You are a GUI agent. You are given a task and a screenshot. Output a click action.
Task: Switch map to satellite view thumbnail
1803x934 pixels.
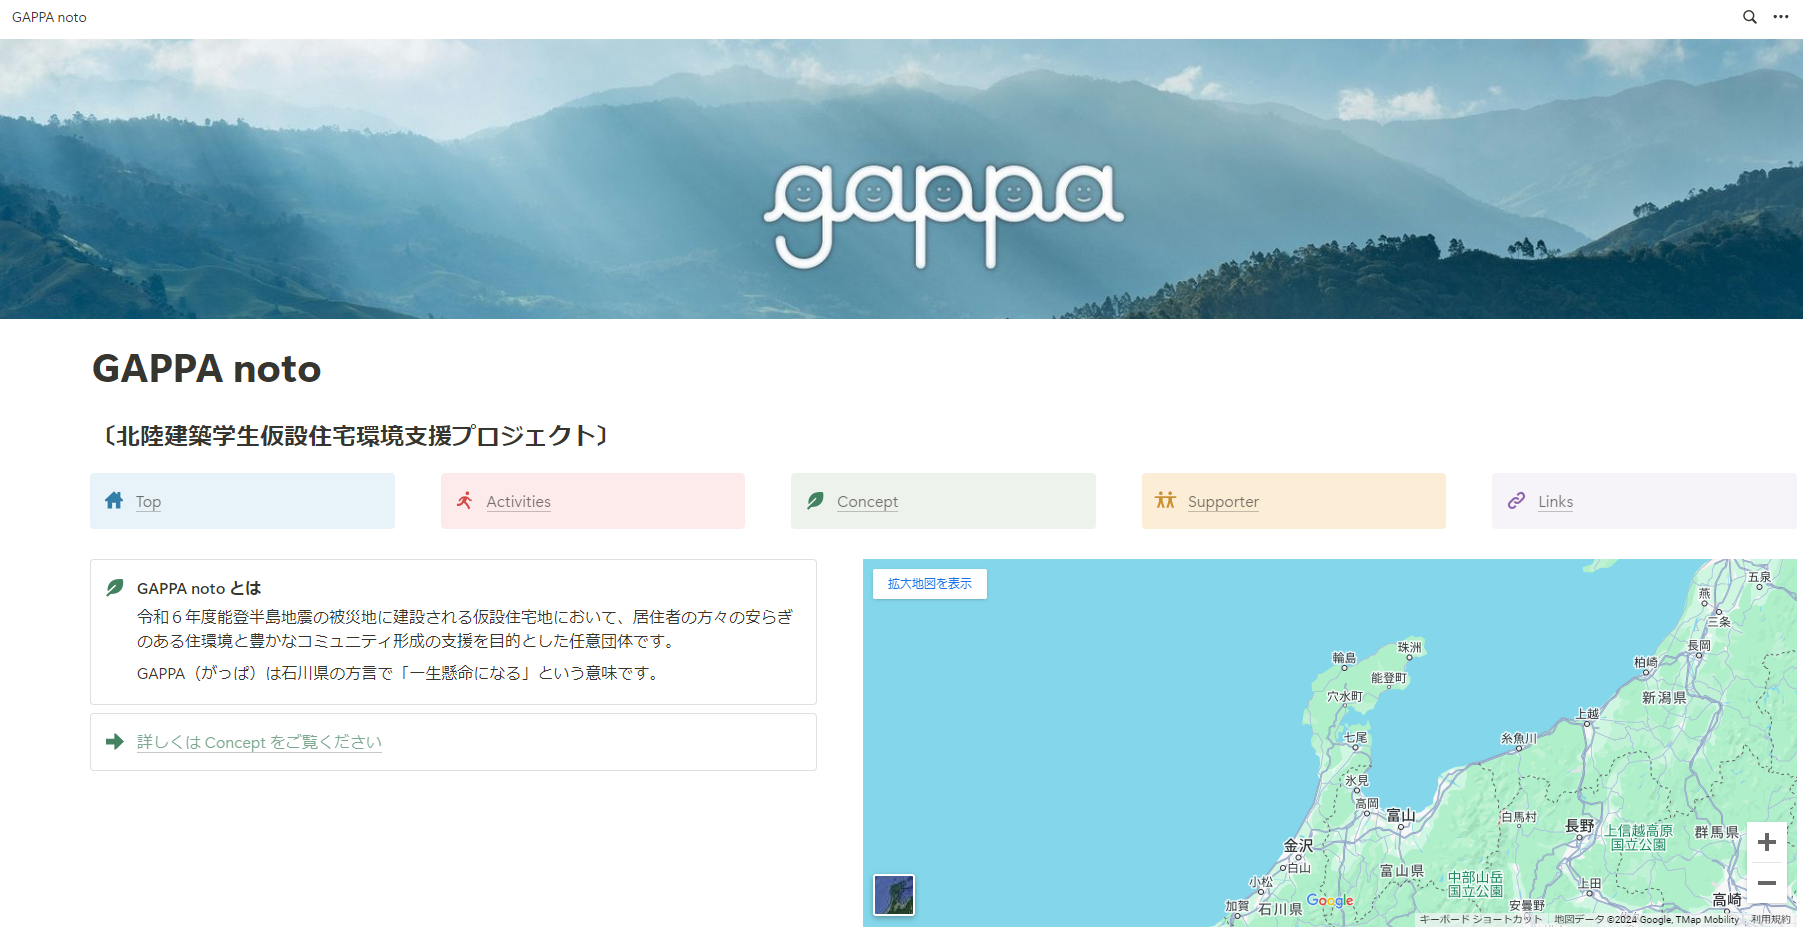pyautogui.click(x=893, y=895)
